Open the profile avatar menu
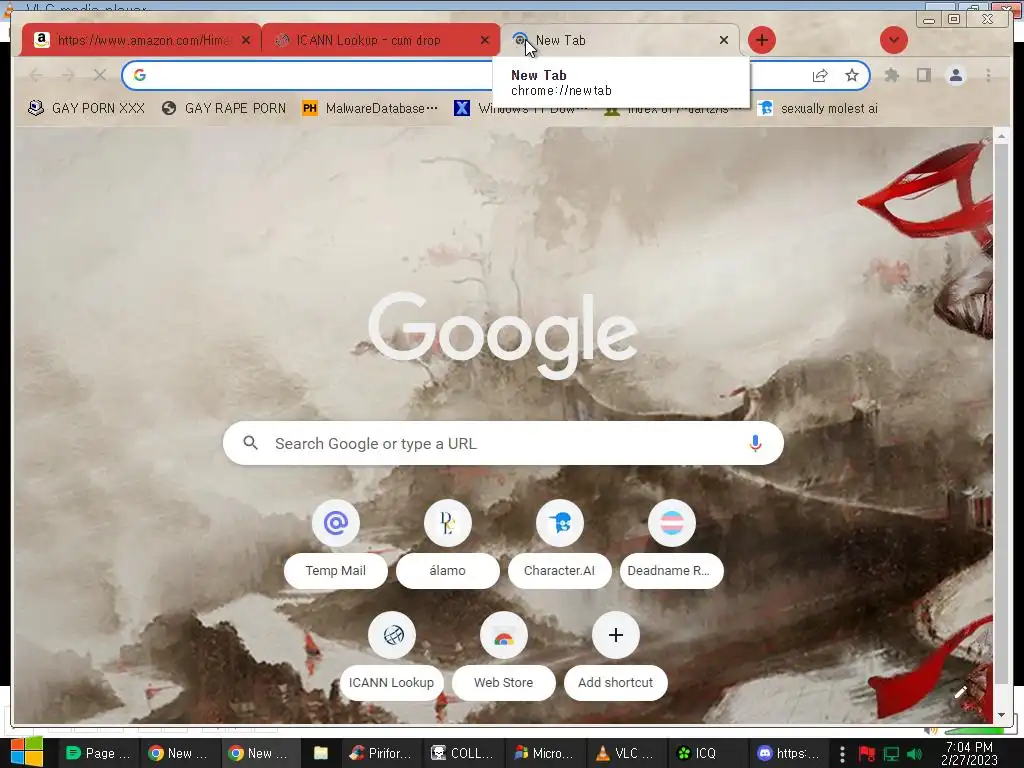The width and height of the screenshot is (1024, 768). [955, 75]
